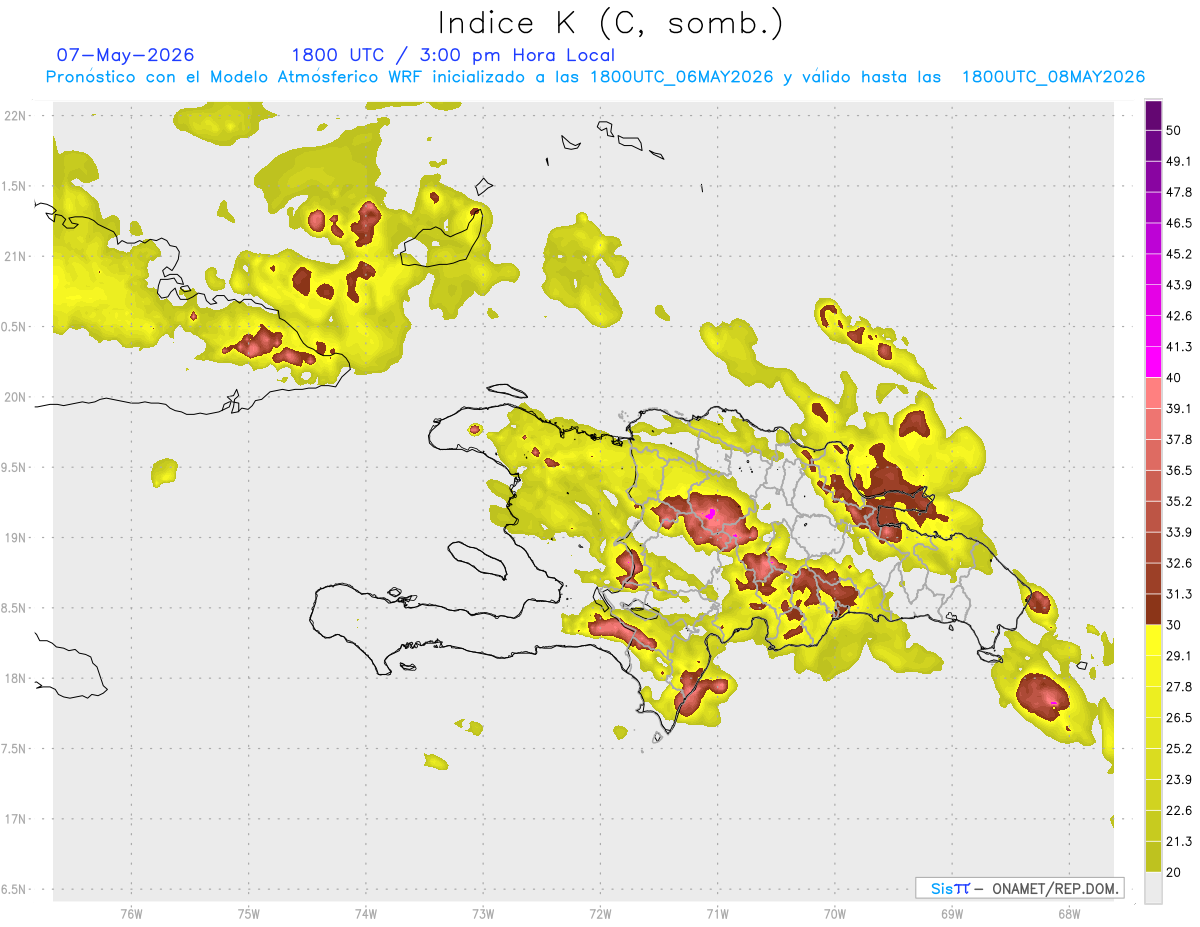This screenshot has width=1200, height=927.
Task: Click the salmon 39.1 legend color band
Action: [1154, 393]
